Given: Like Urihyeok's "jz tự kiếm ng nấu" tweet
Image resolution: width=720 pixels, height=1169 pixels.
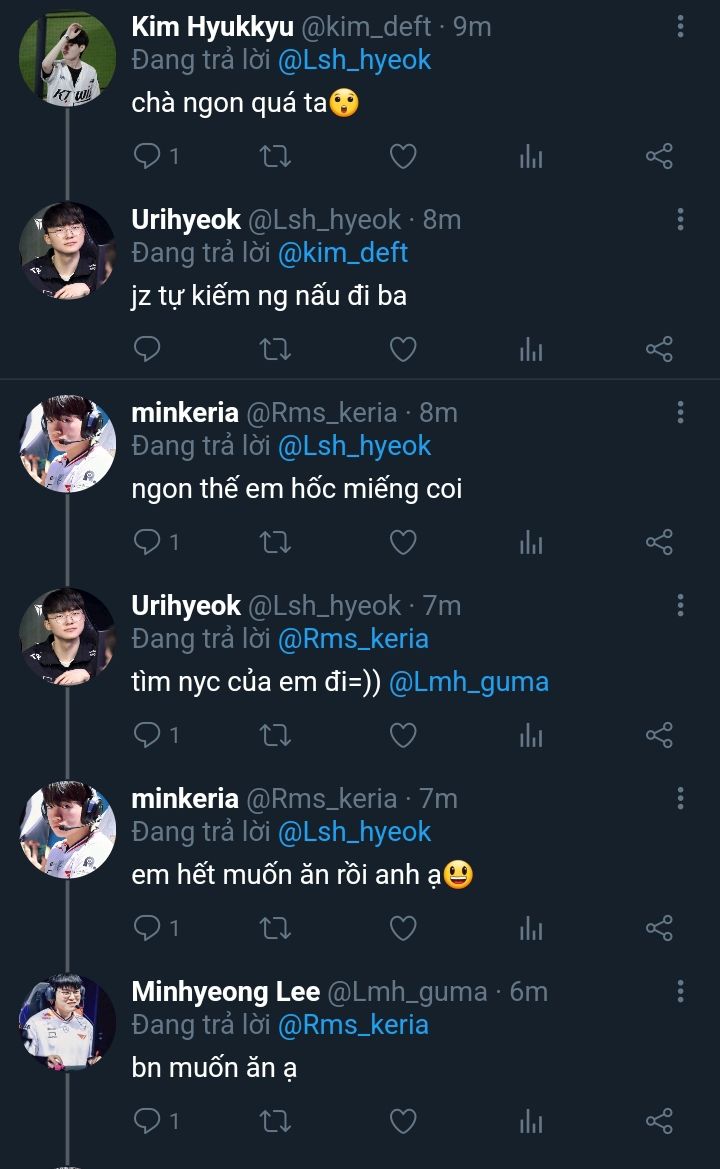Looking at the screenshot, I should 402,349.
